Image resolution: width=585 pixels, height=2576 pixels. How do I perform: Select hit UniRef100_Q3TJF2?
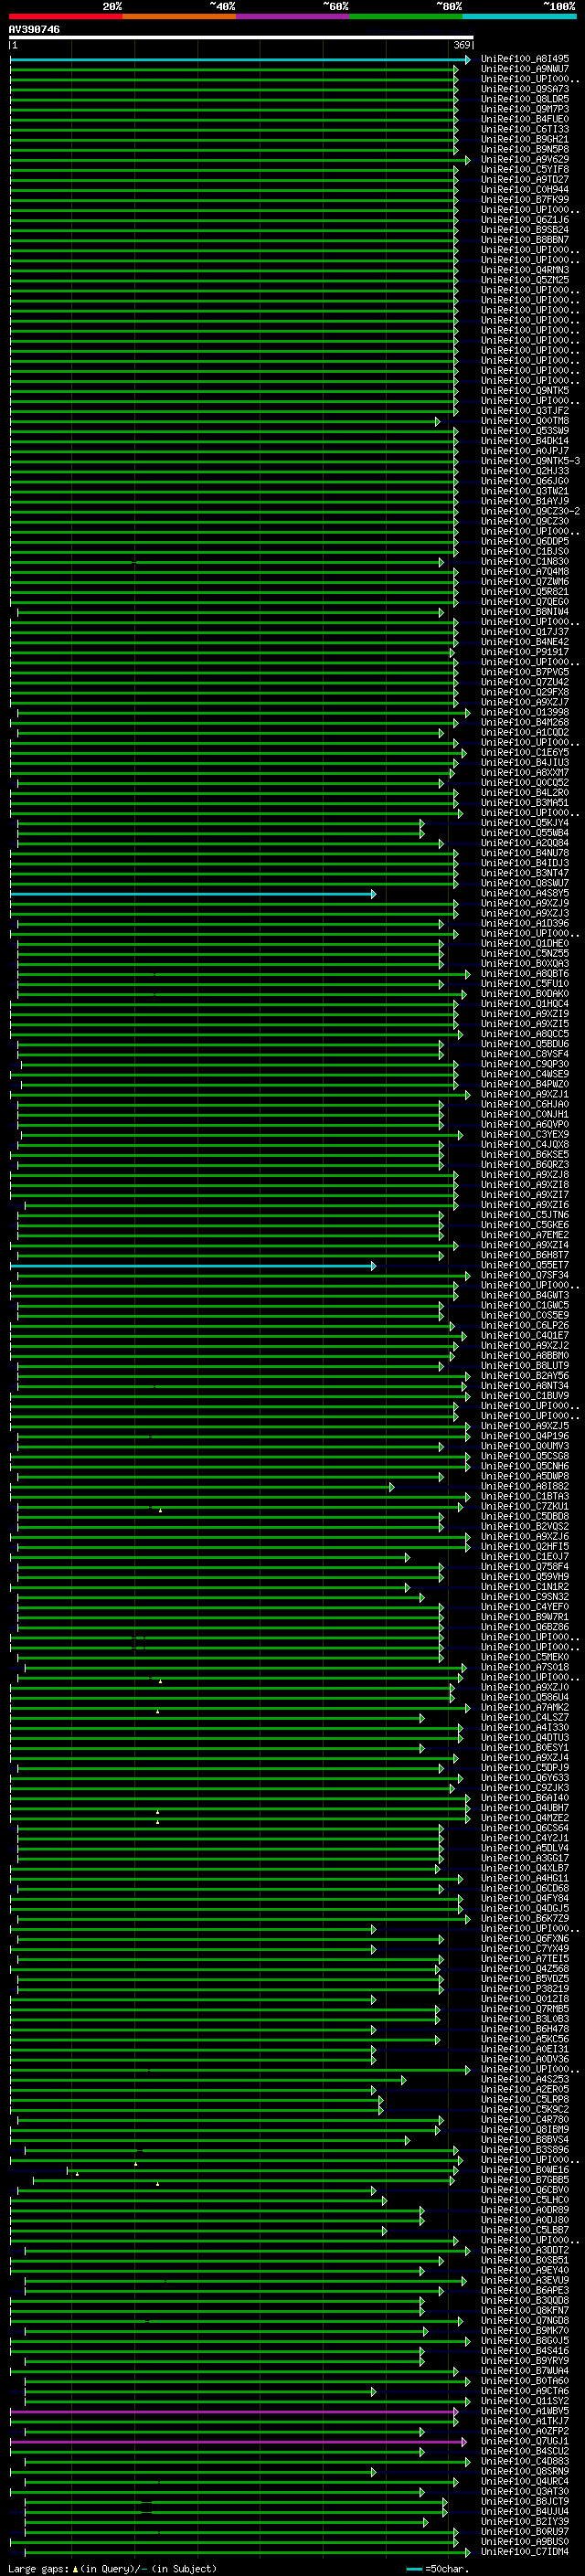point(525,411)
